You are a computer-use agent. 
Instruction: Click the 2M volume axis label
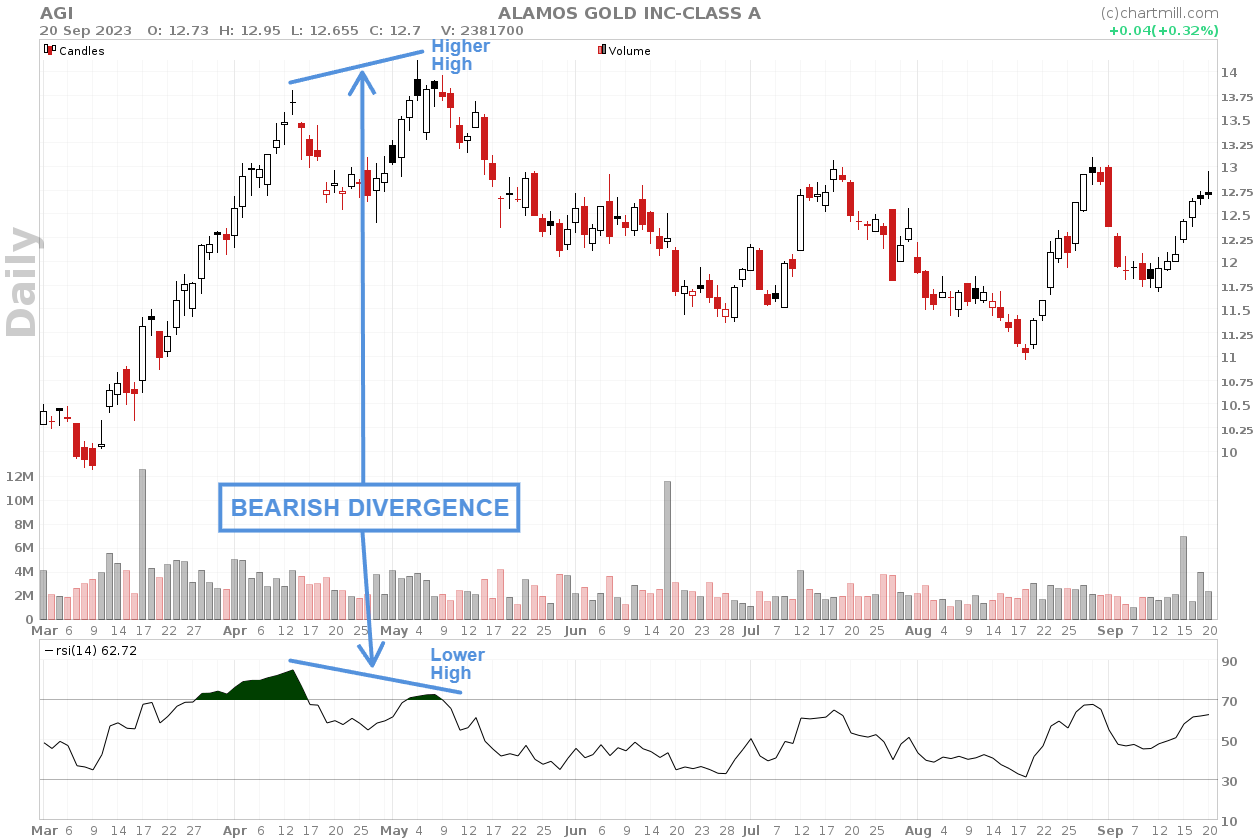[23, 596]
